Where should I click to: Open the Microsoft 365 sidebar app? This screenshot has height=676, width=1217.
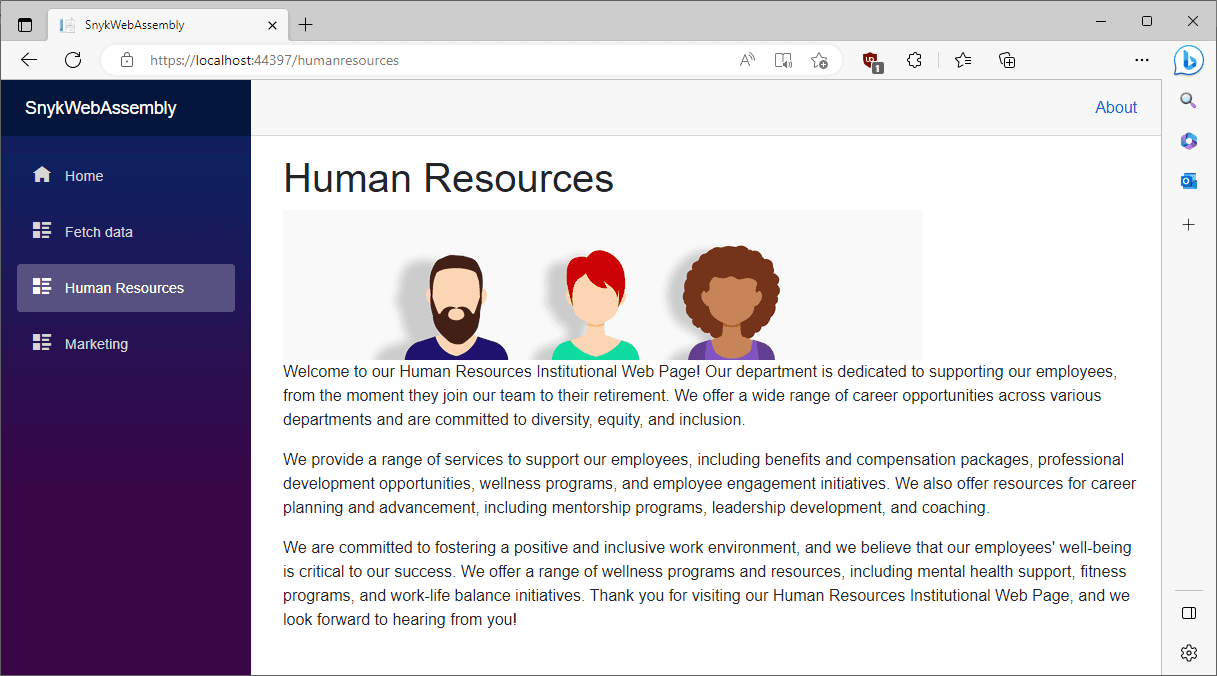[x=1188, y=141]
